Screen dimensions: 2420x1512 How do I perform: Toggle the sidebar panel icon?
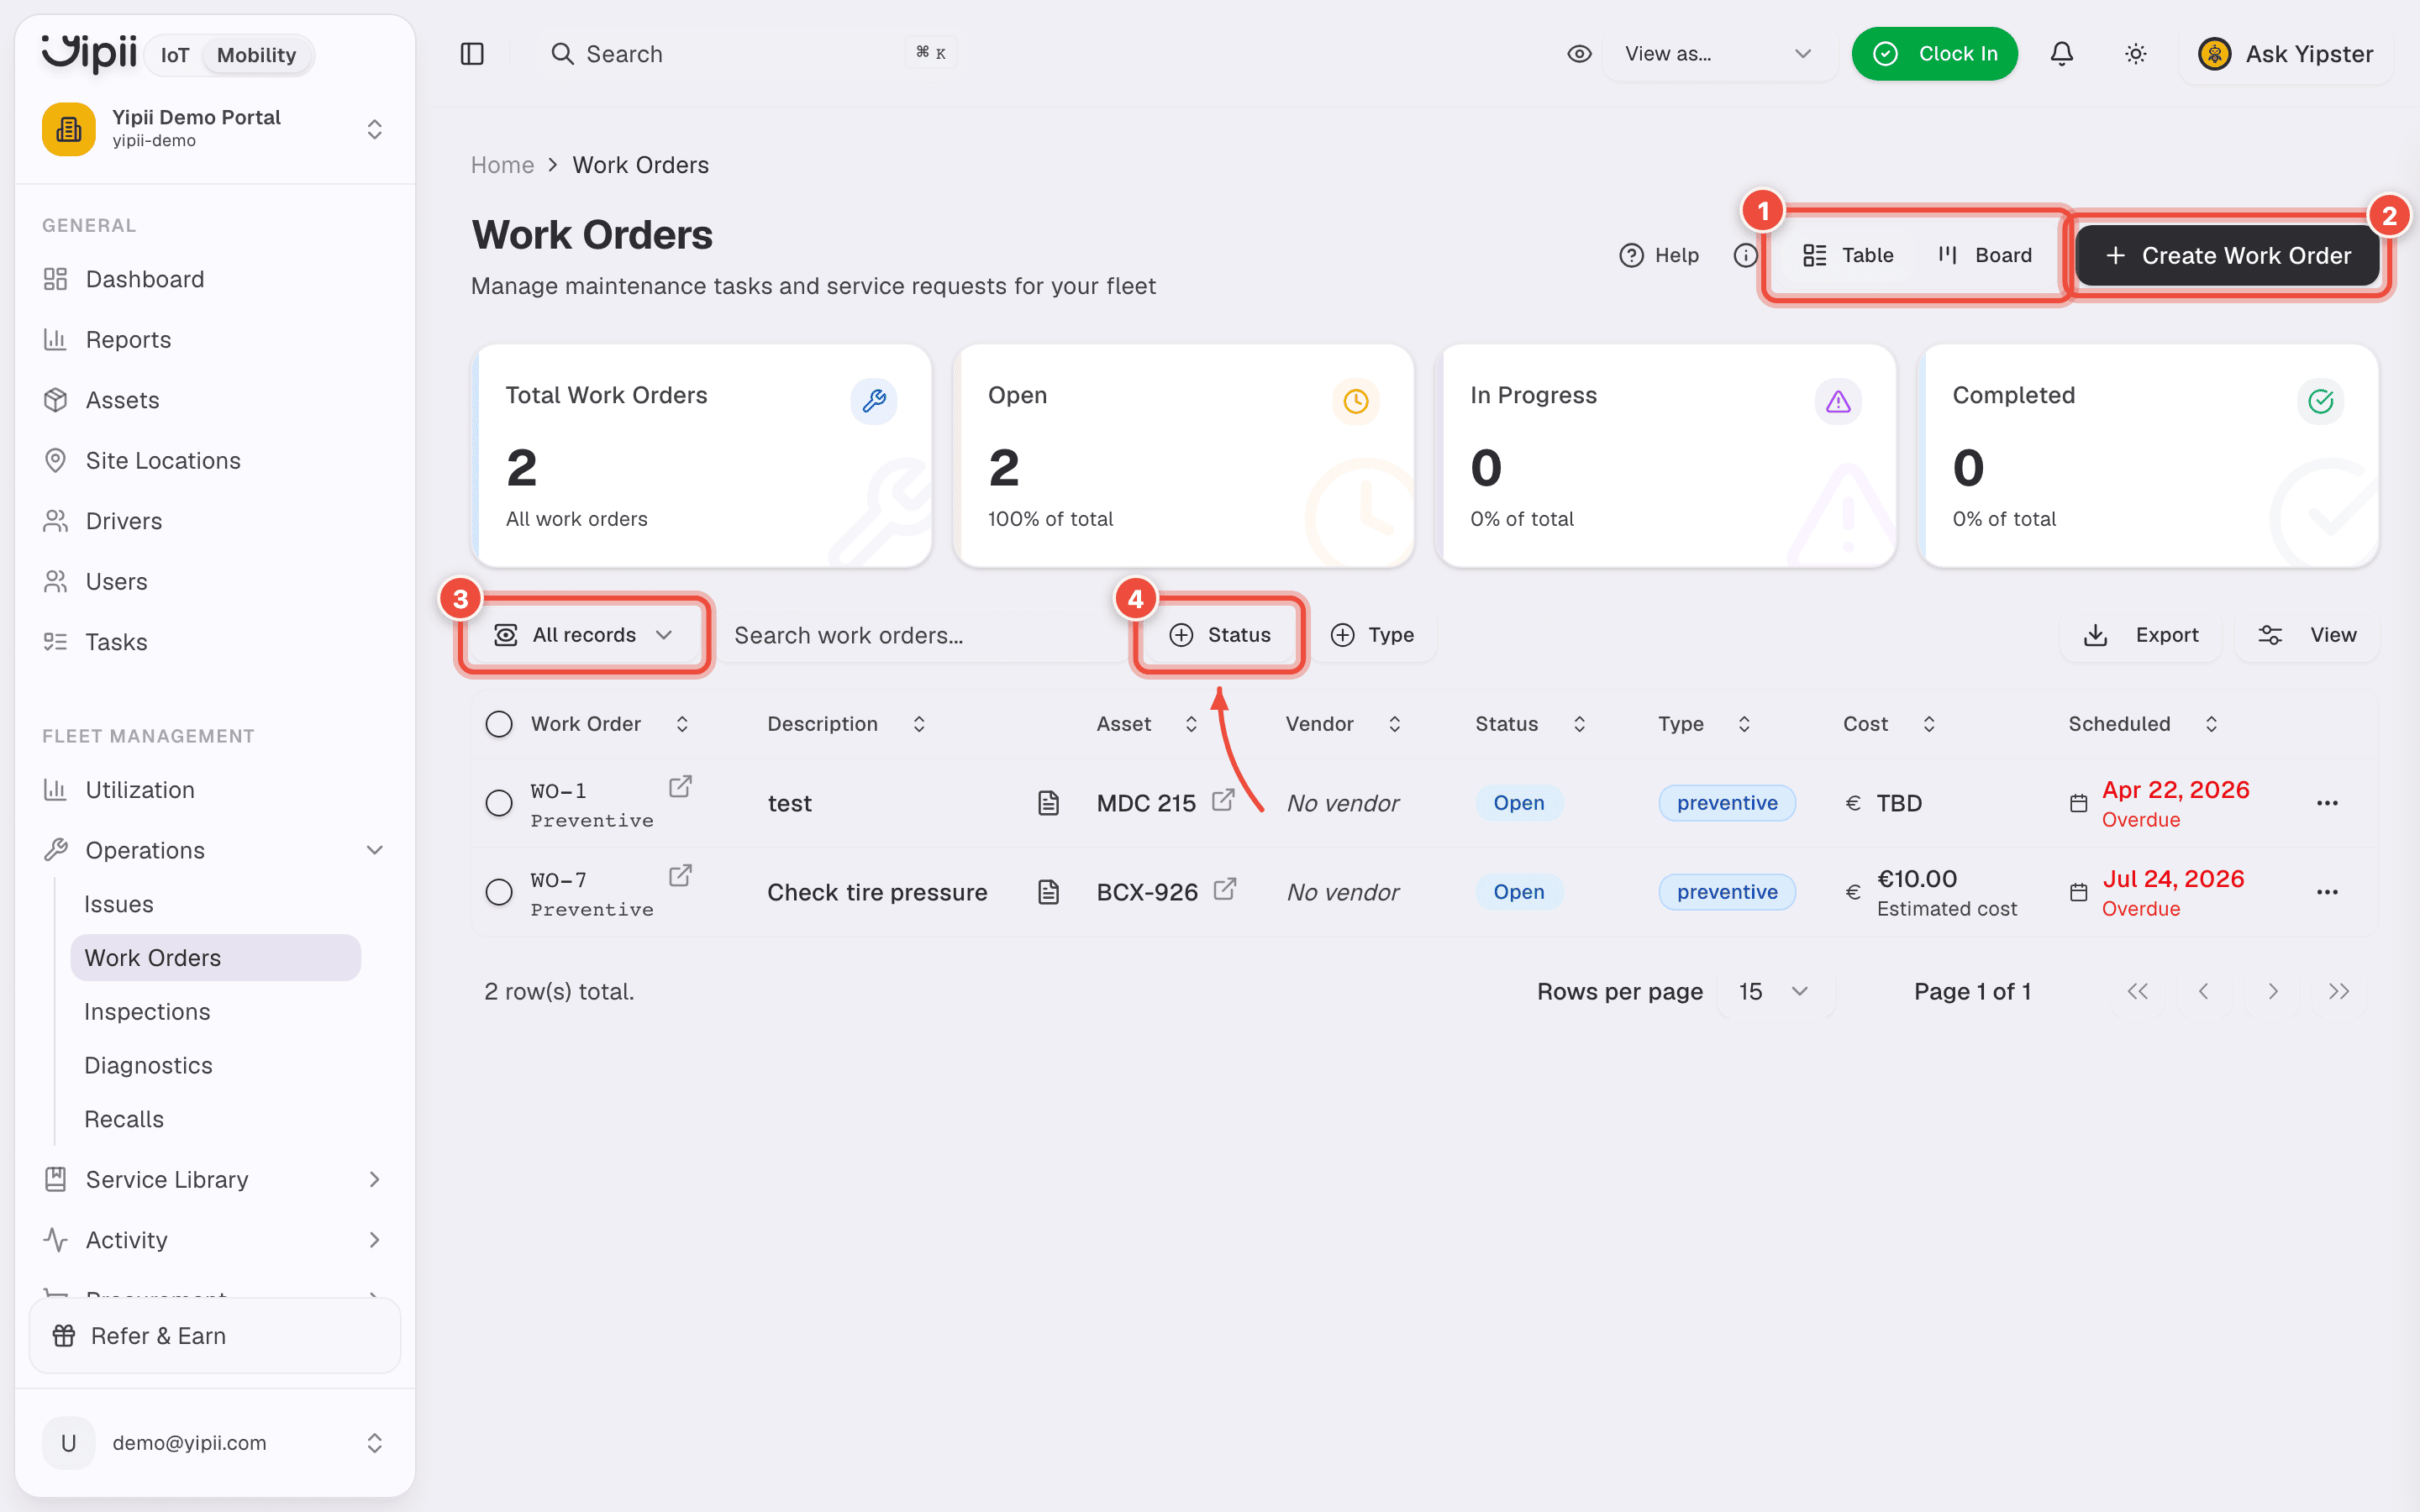(472, 54)
